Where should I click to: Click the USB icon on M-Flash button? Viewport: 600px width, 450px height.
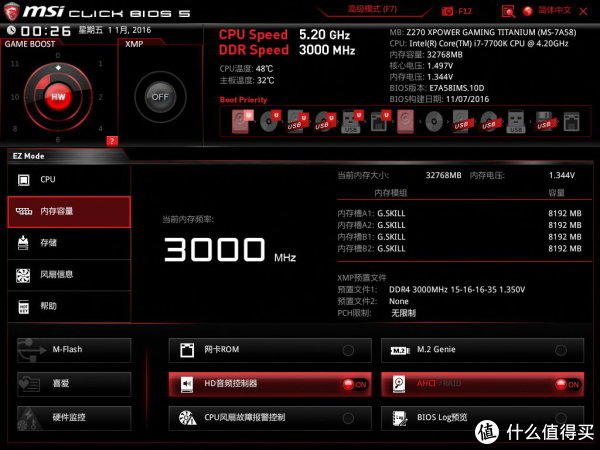tap(31, 350)
